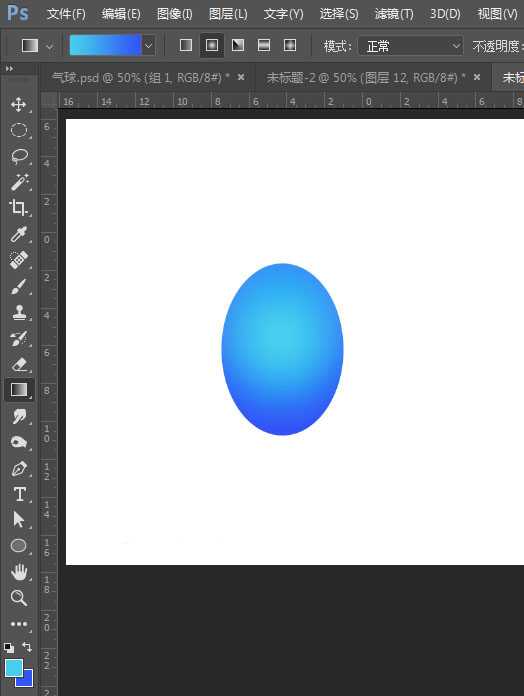The image size is (524, 696).
Task: Select the Eraser tool
Action: coord(19,364)
